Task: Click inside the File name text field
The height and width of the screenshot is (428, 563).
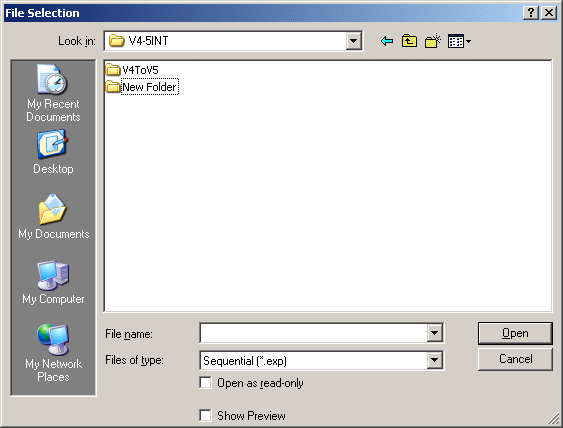Action: coord(313,333)
